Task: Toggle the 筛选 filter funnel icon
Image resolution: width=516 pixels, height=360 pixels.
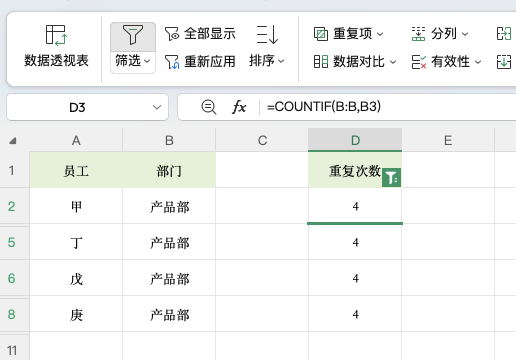Action: (x=133, y=35)
